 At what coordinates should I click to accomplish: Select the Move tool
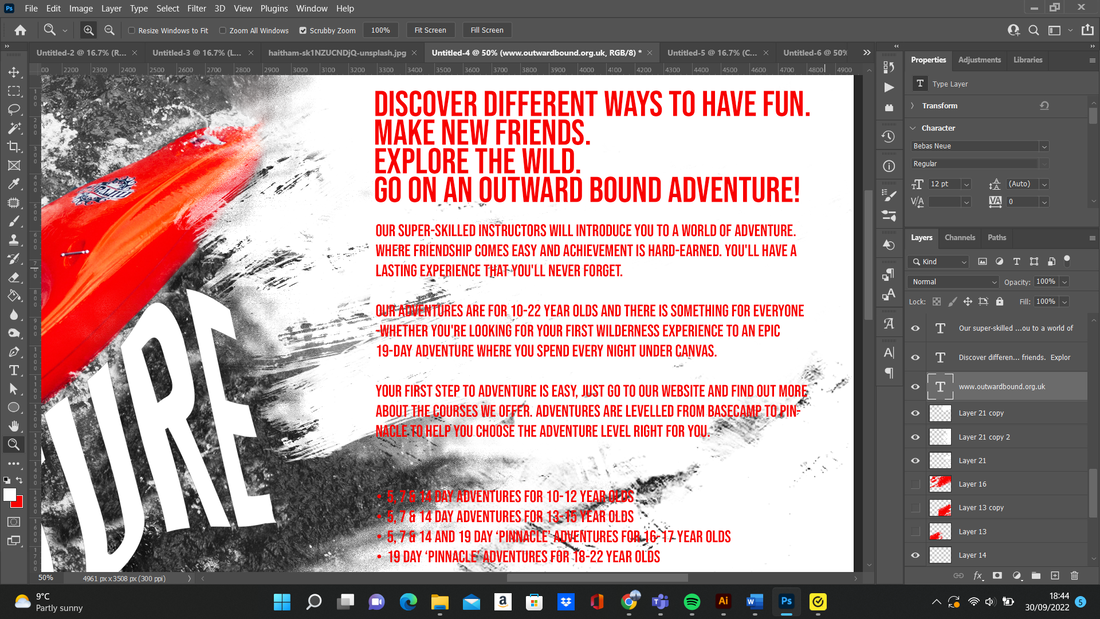point(13,72)
